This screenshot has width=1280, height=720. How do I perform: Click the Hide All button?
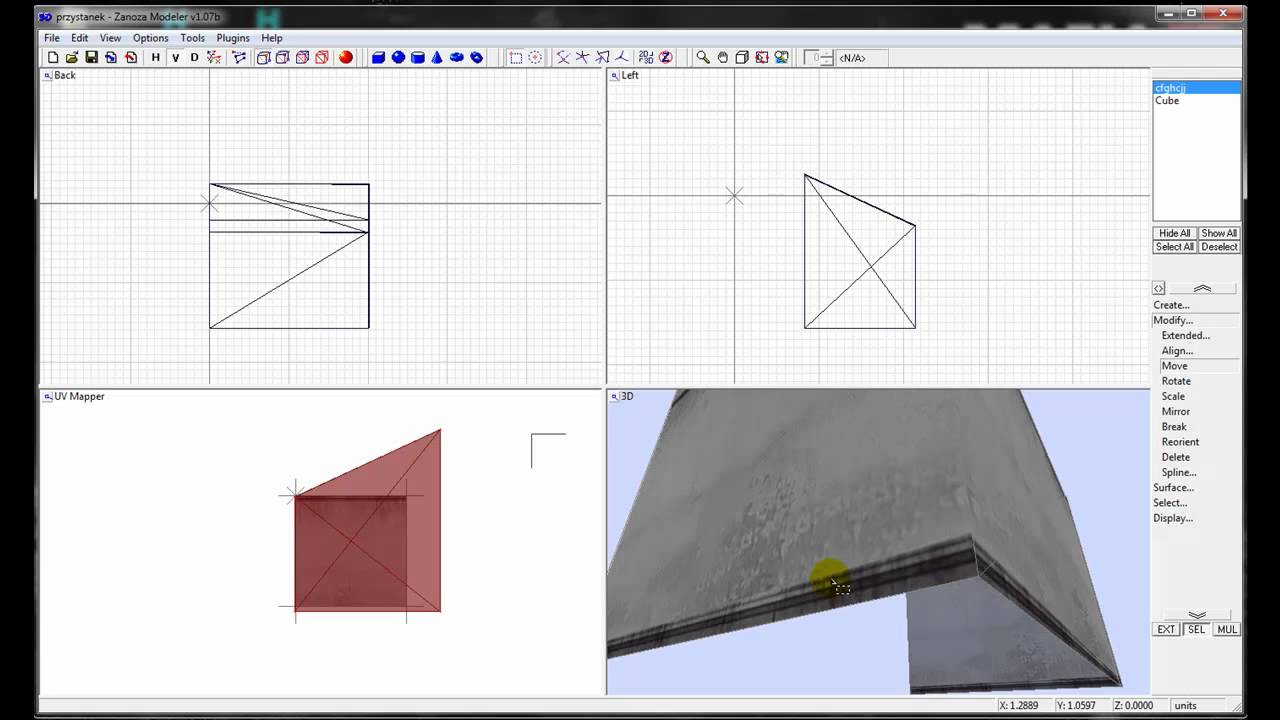pos(1174,233)
